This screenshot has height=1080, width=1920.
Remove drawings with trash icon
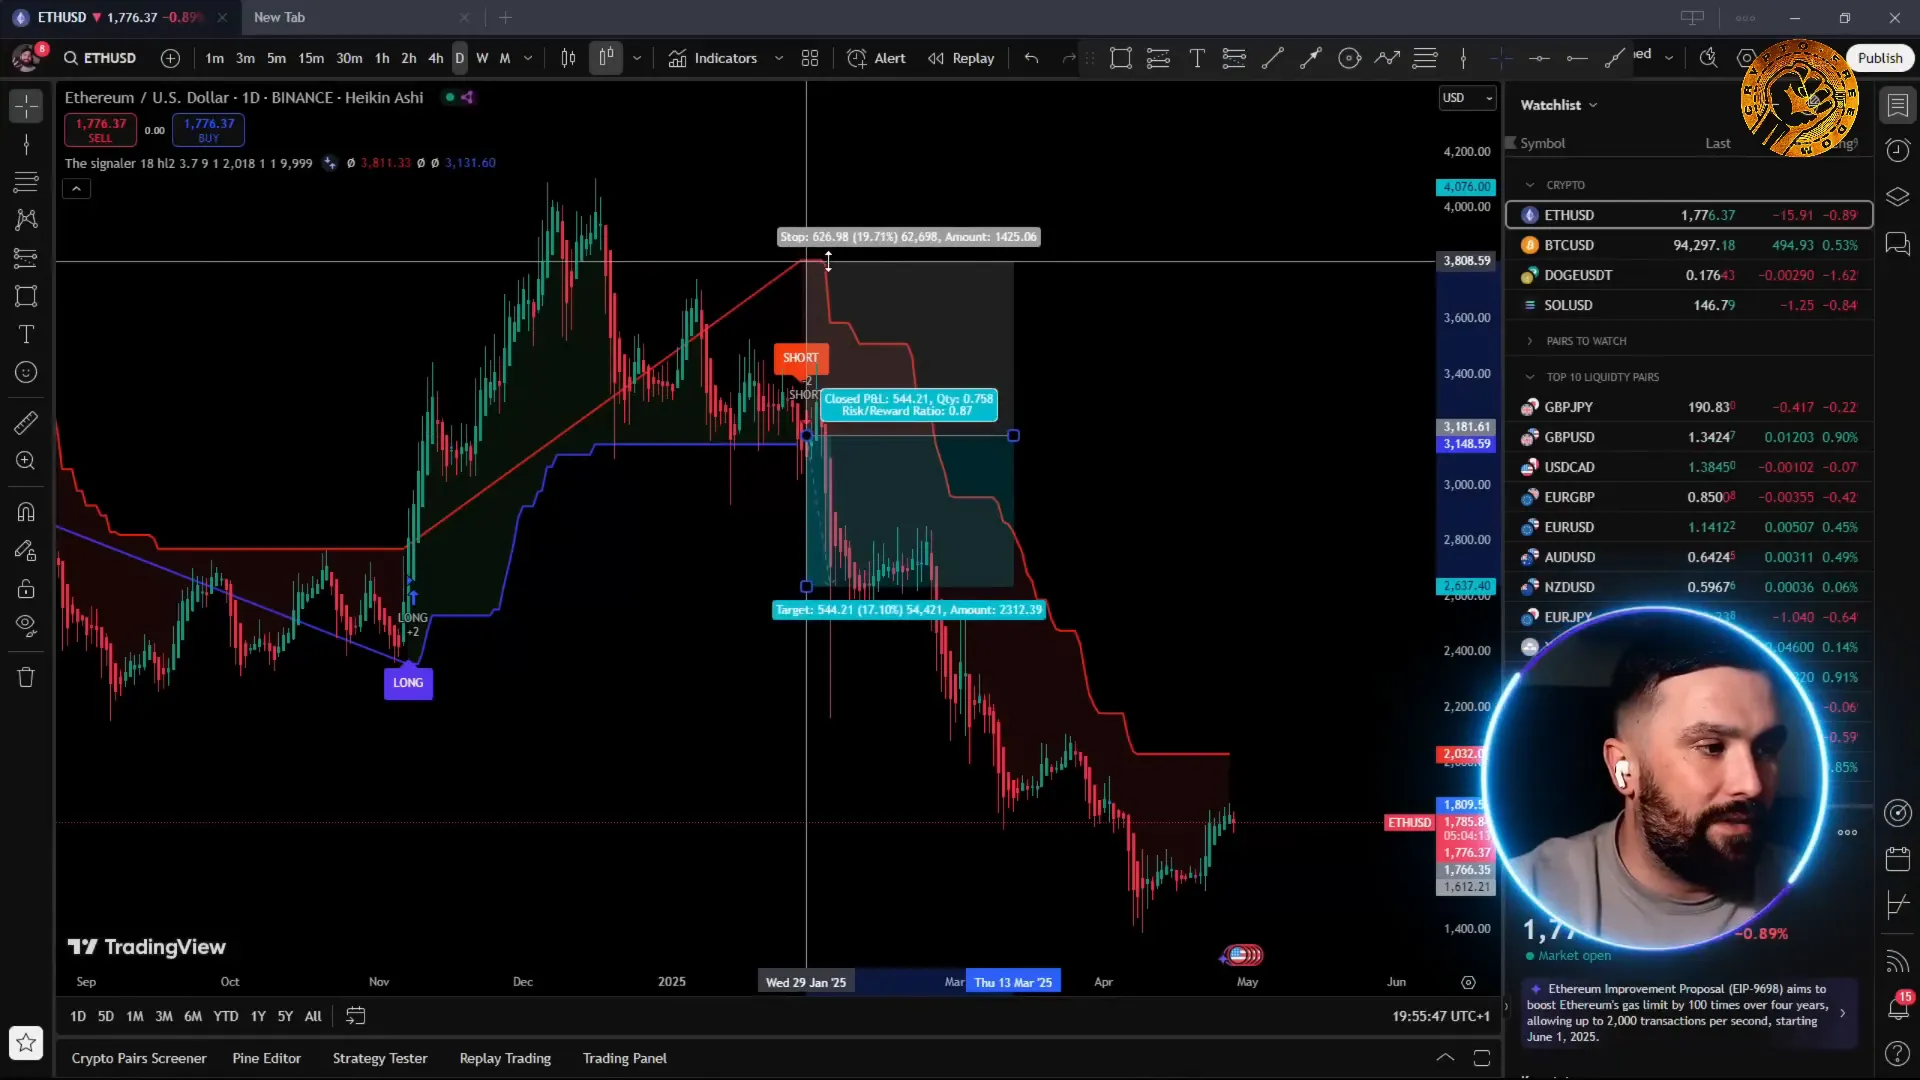coord(26,677)
